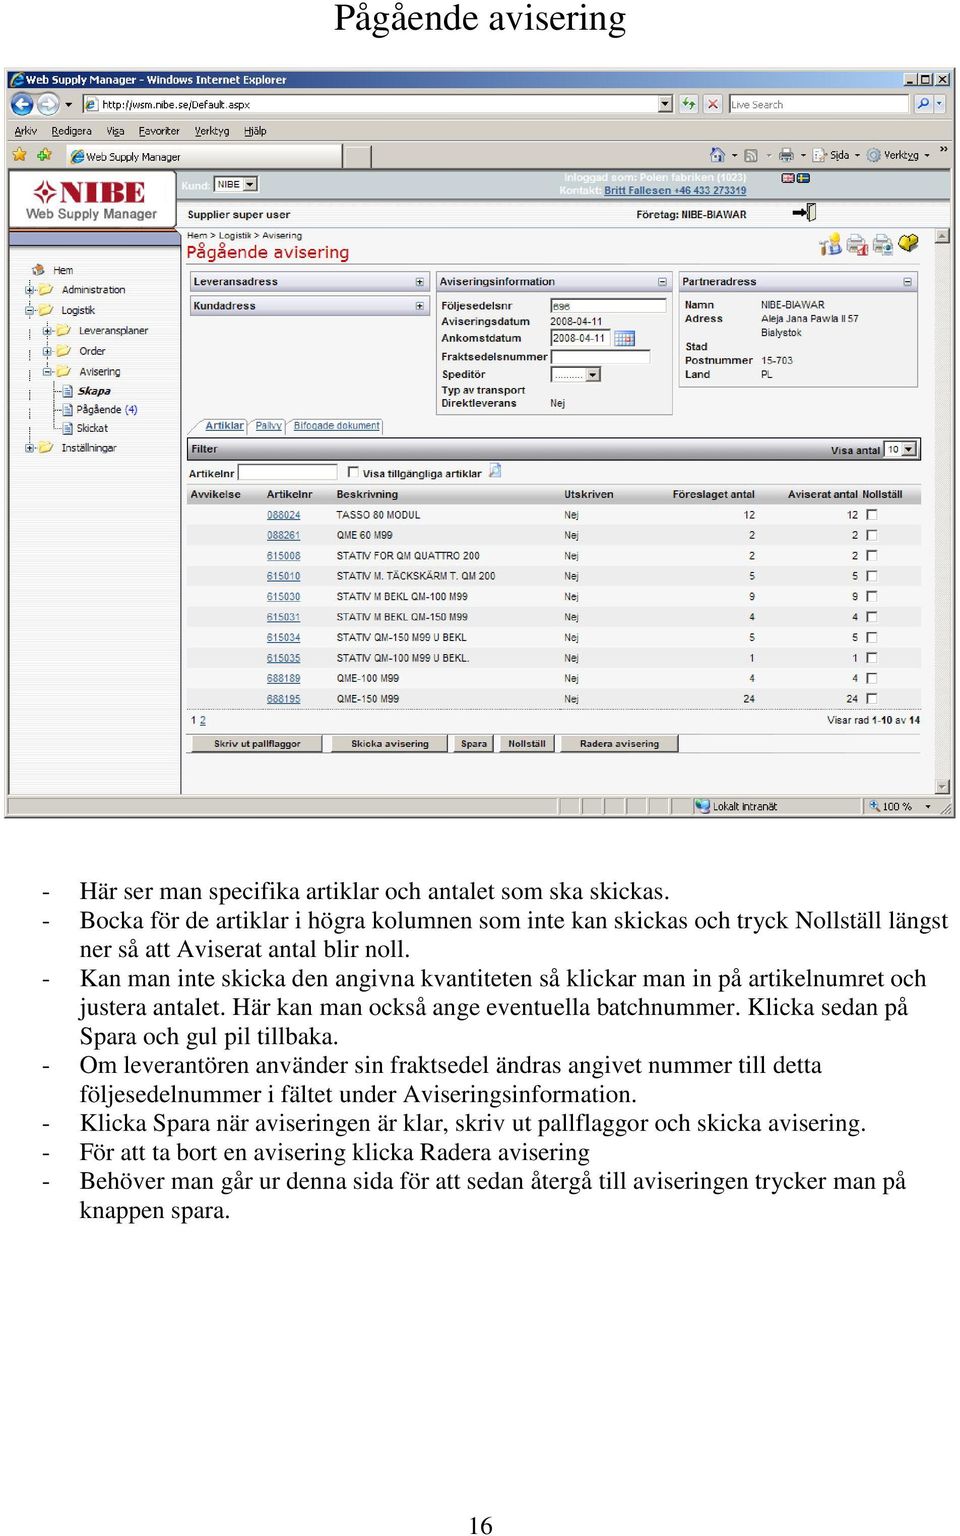The height and width of the screenshot is (1536, 960).
Task: Check Nollställ box for article 615031
Action: point(872,617)
